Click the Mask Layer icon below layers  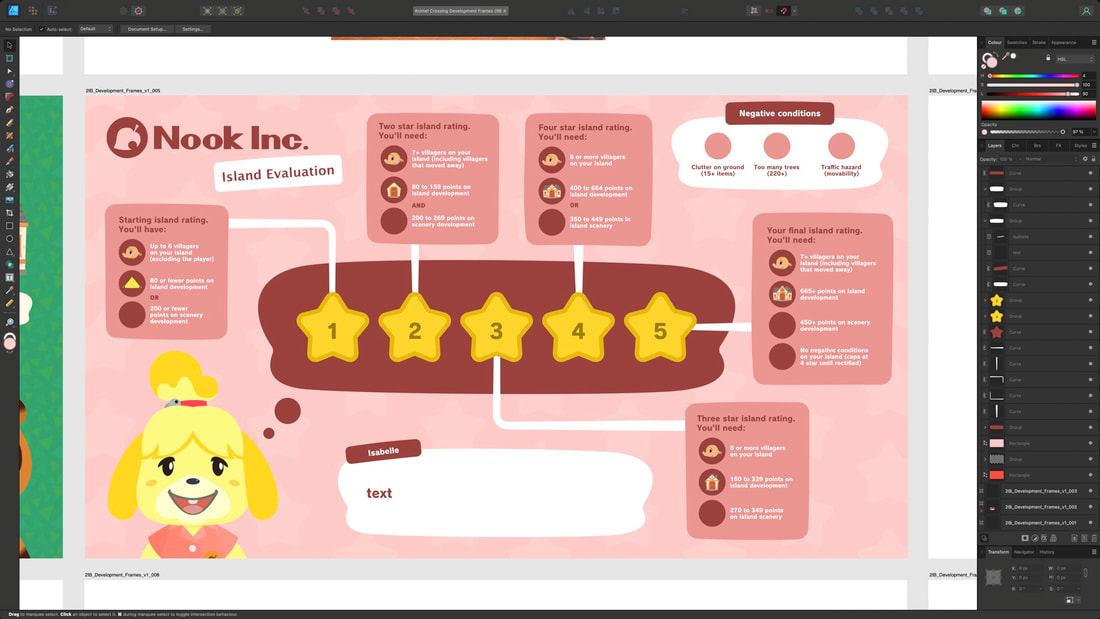1025,538
